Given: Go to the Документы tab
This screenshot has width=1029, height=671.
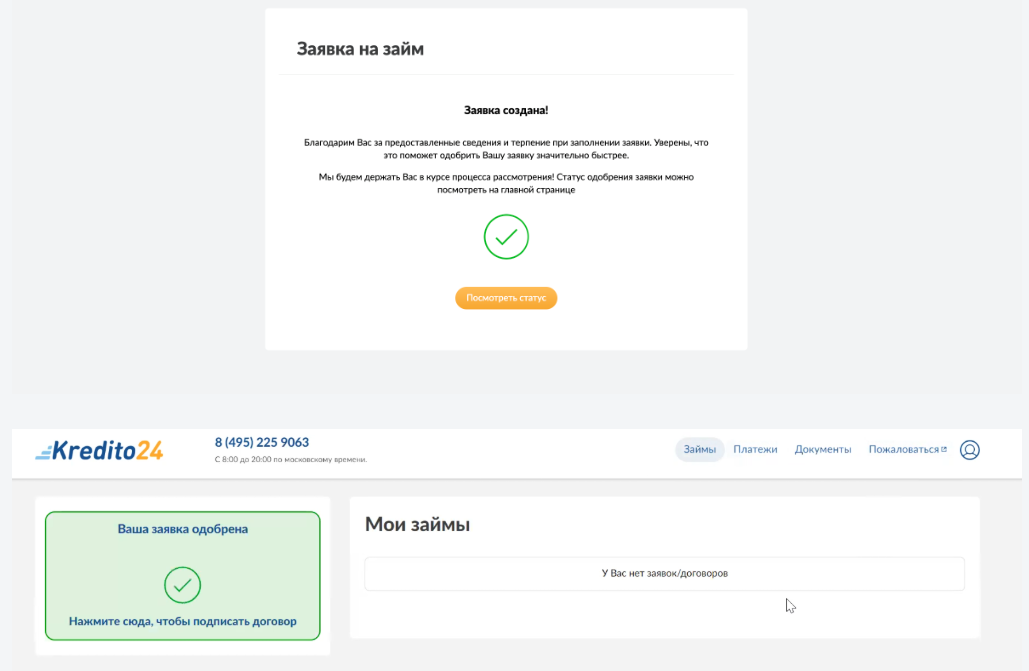Looking at the screenshot, I should [x=823, y=450].
